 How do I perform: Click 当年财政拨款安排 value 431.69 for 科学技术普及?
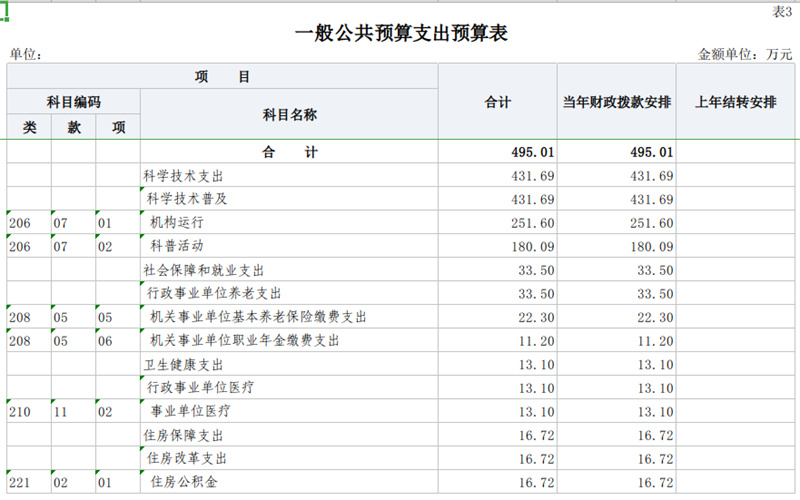pos(652,199)
